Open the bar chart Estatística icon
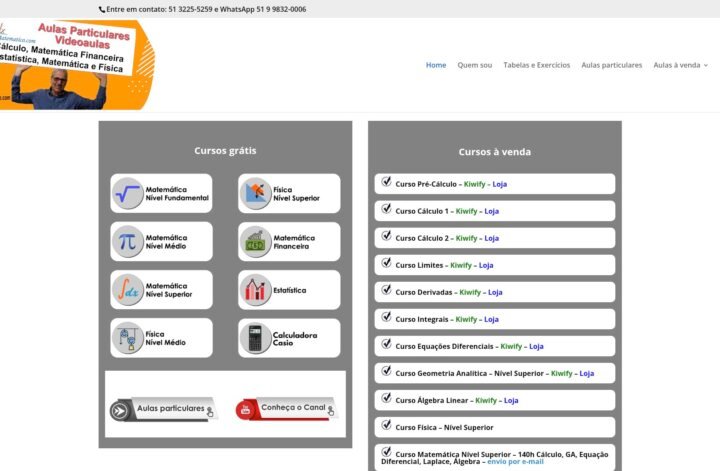The width and height of the screenshot is (720, 471). 256,290
